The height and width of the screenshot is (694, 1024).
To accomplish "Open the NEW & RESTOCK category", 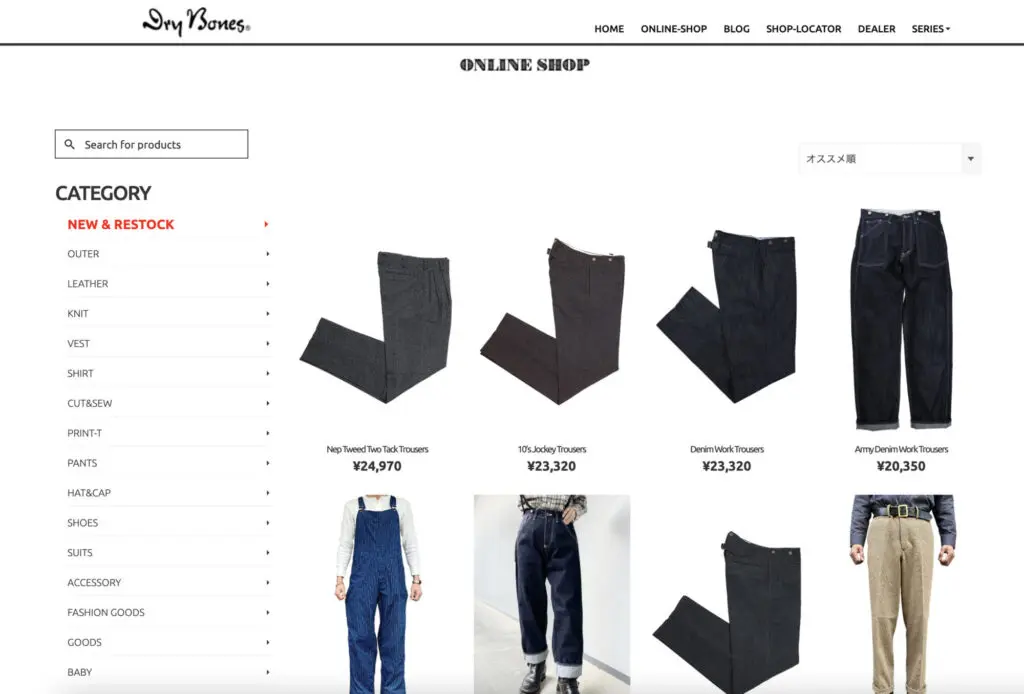I will pyautogui.click(x=121, y=225).
